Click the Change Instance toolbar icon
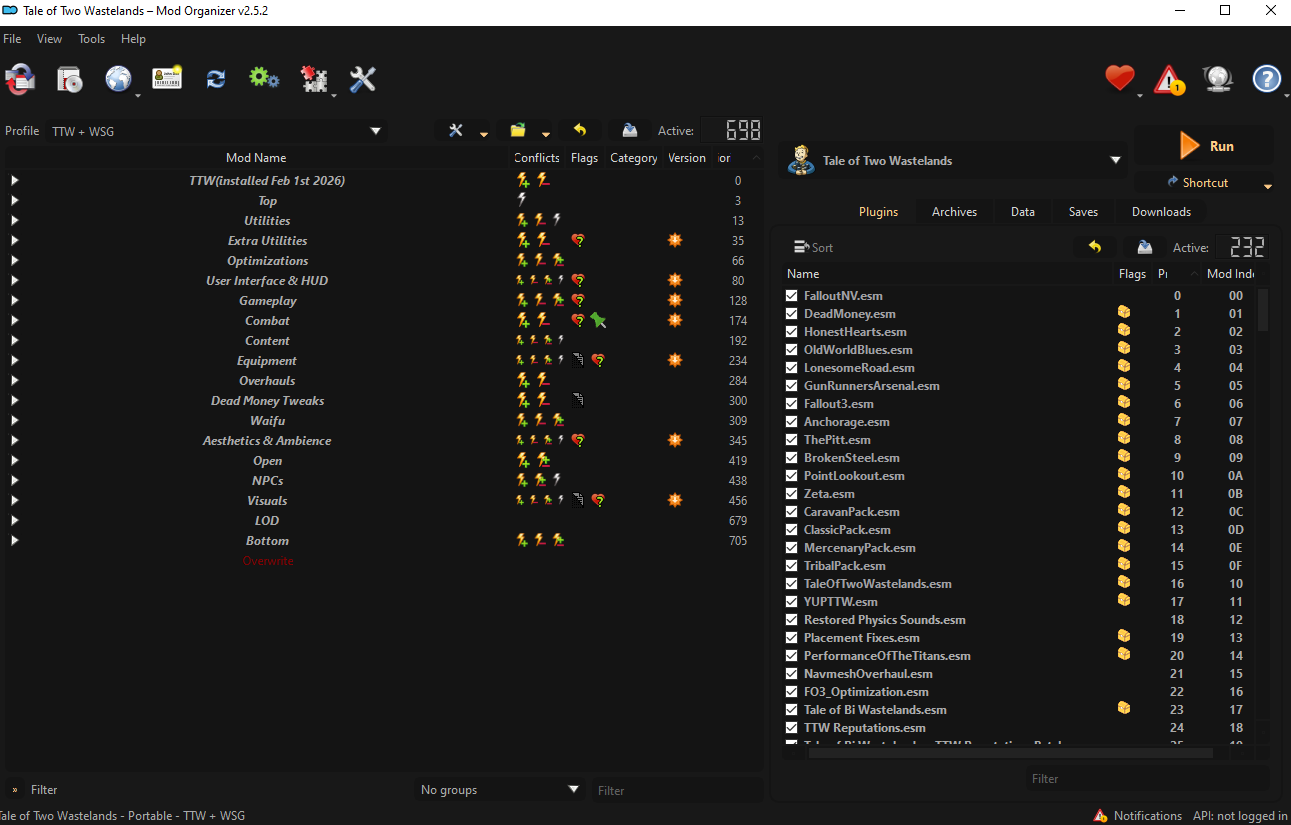This screenshot has width=1291, height=825. (20, 79)
